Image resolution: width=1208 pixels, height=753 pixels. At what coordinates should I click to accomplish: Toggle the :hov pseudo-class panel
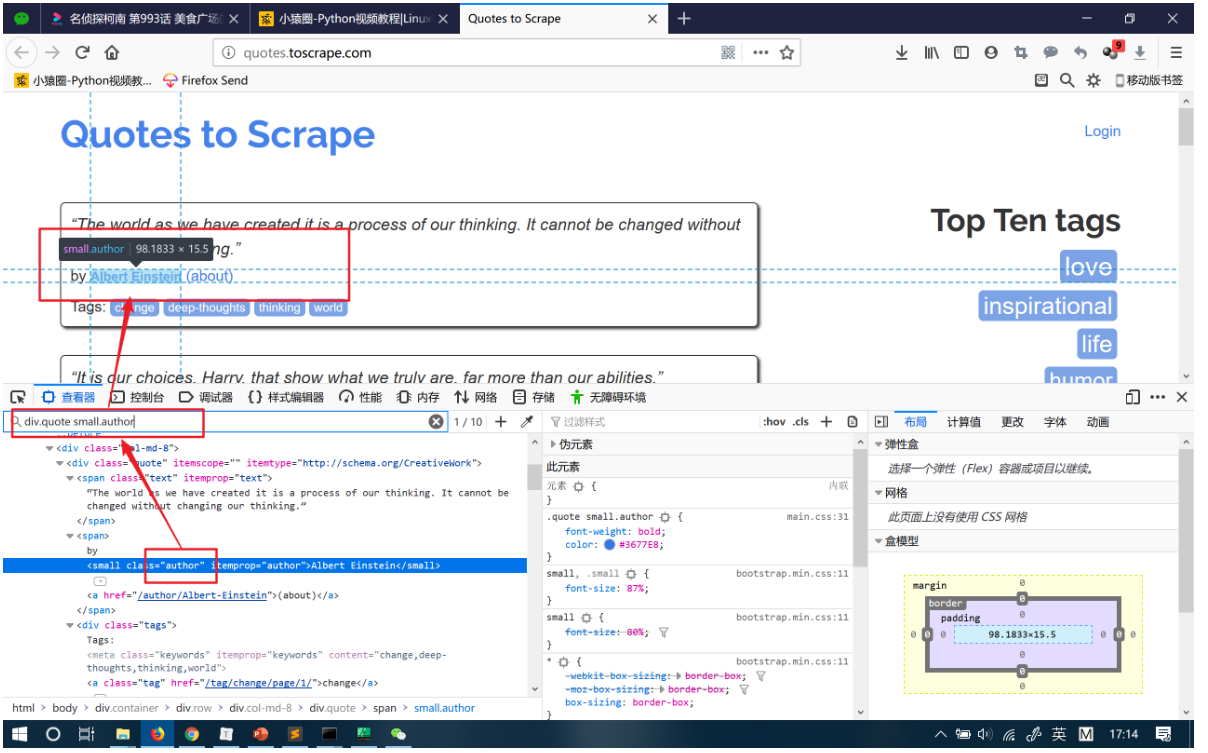point(774,422)
